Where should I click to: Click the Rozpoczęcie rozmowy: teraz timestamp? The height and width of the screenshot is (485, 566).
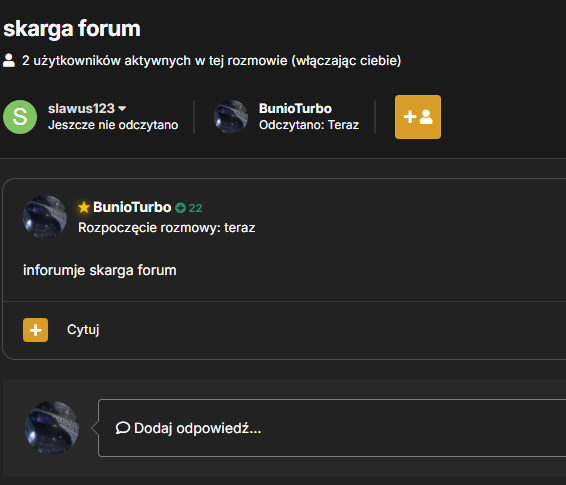tap(166, 228)
